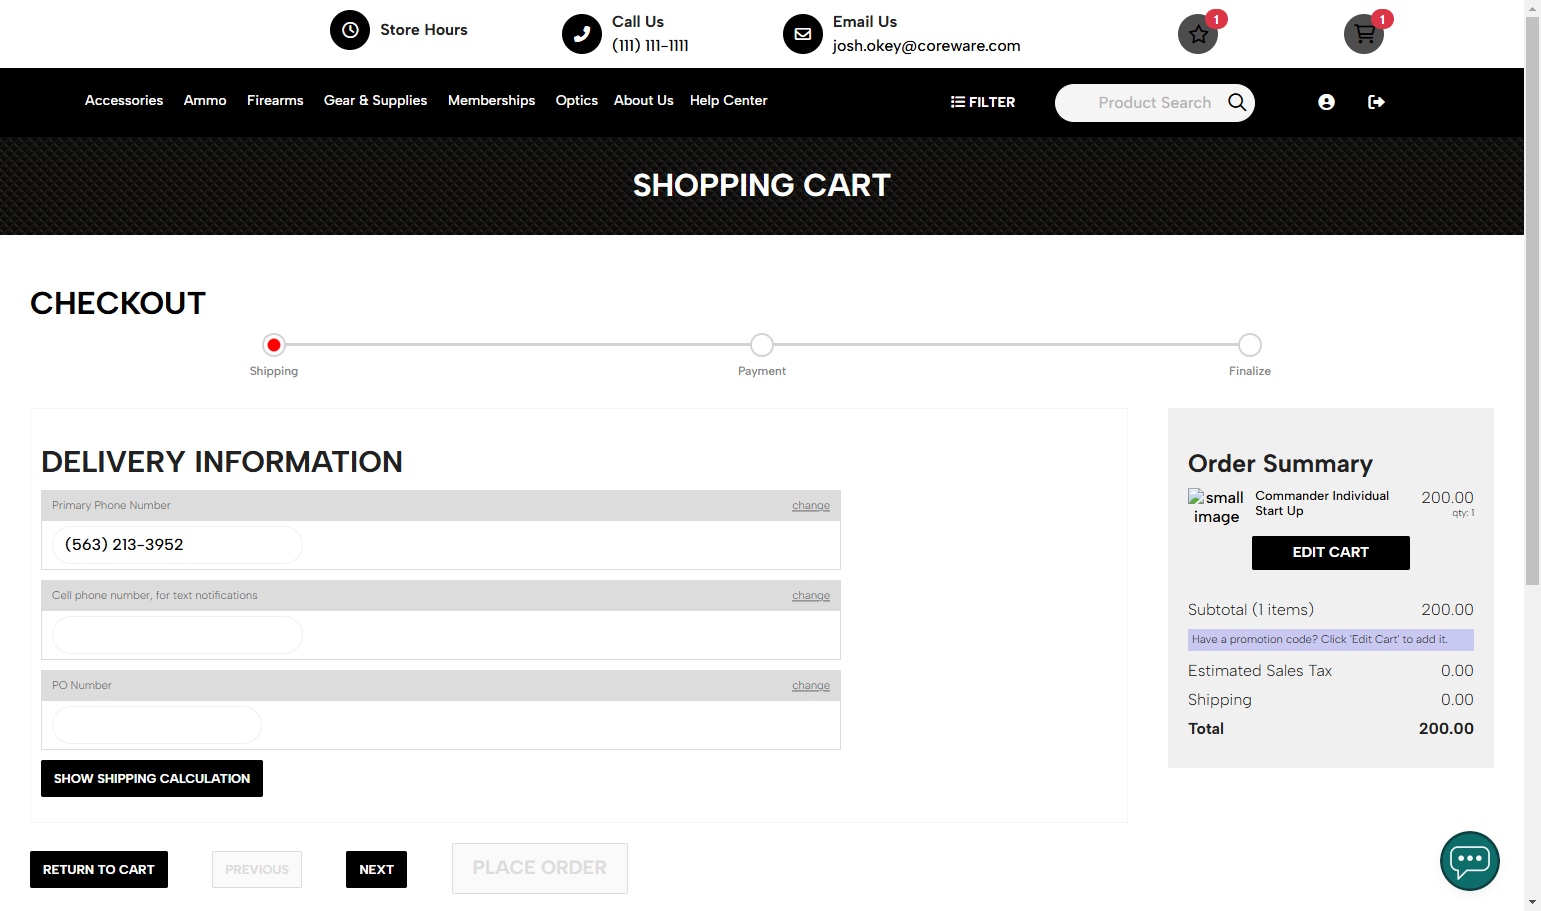
Task: Open the Accessories menu
Action: pos(124,100)
